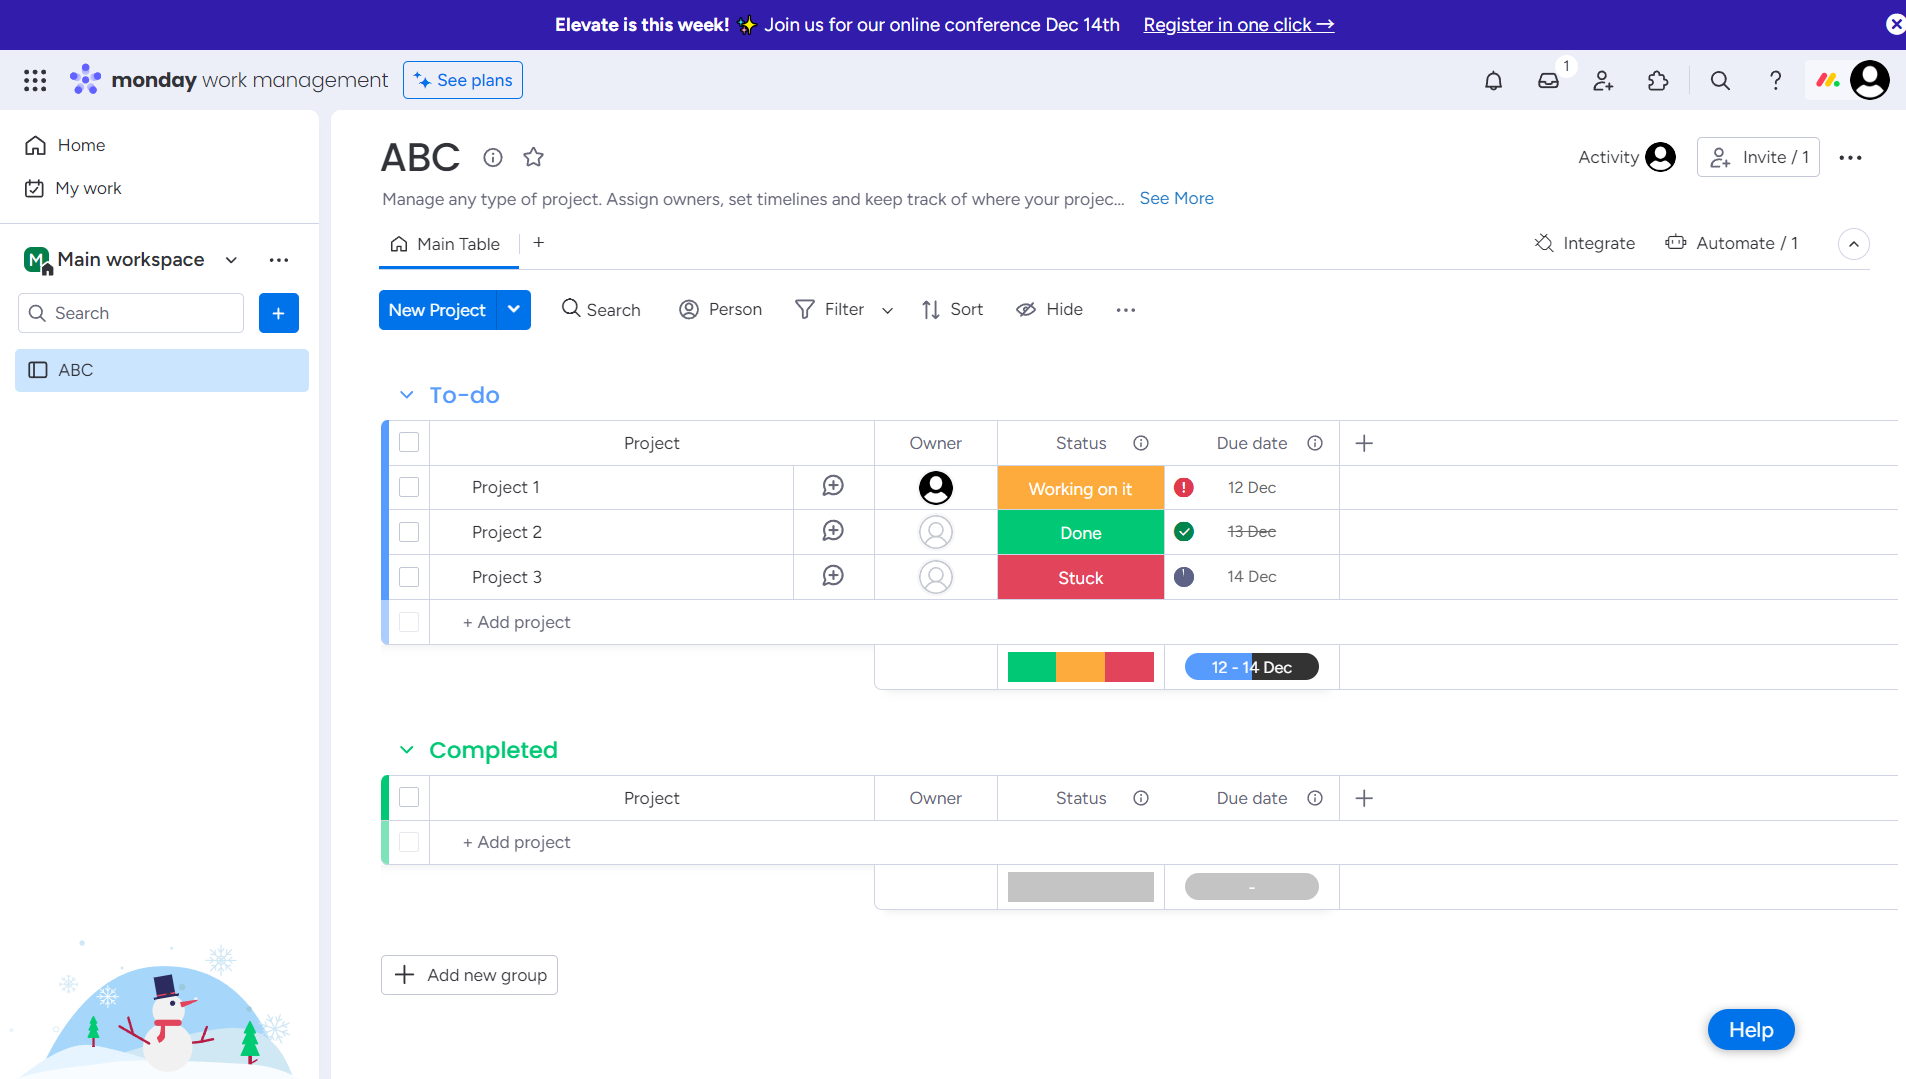Click the workspace Search field
Screen dimensions: 1906x1079
click(131, 312)
